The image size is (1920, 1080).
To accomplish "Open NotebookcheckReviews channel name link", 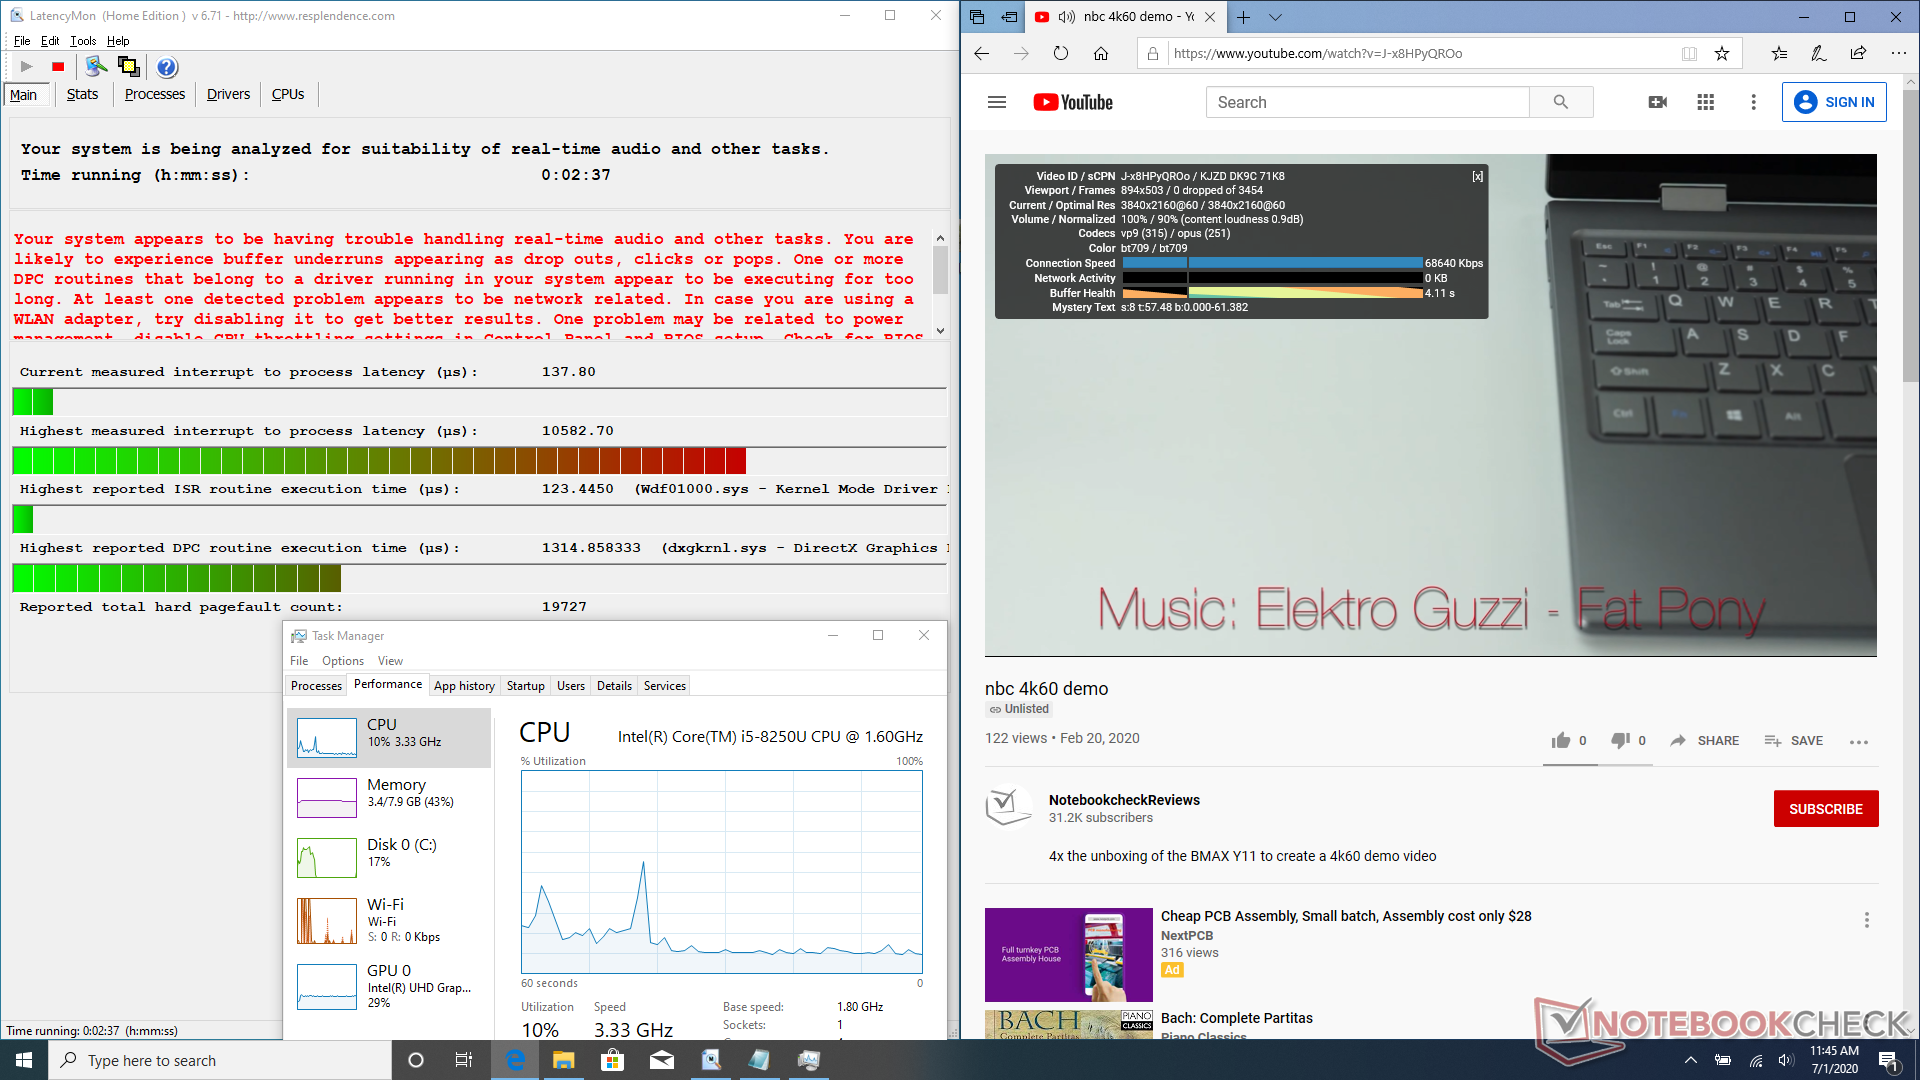I will [x=1124, y=800].
